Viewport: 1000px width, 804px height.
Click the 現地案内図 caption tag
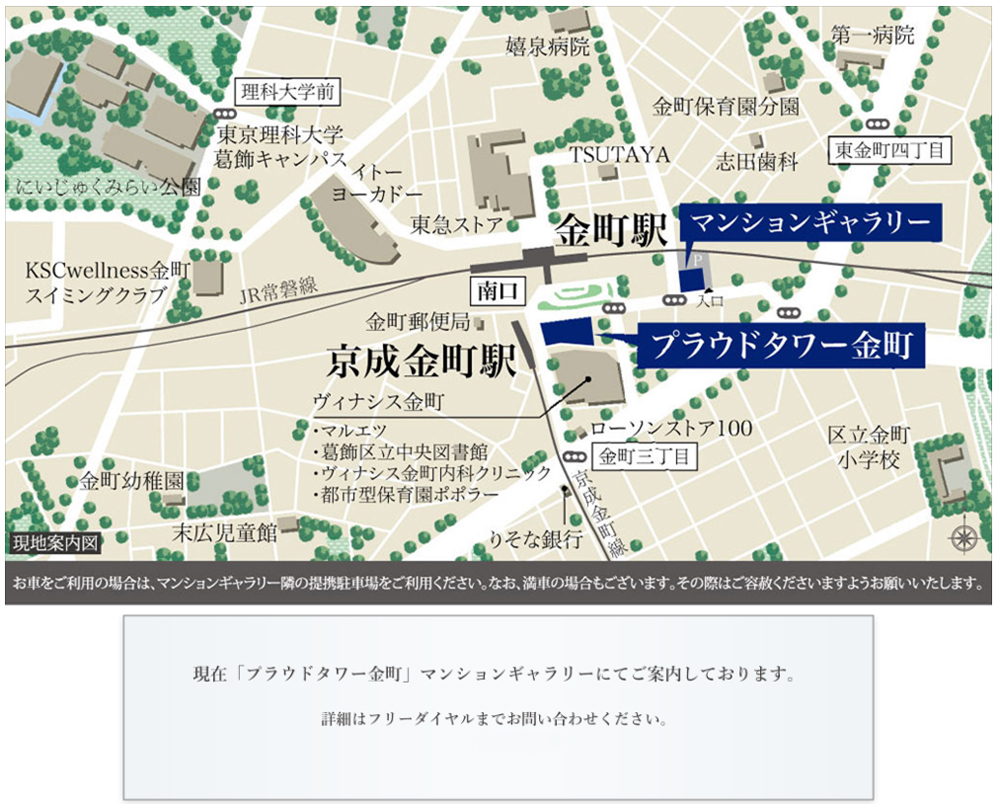(x=56, y=544)
